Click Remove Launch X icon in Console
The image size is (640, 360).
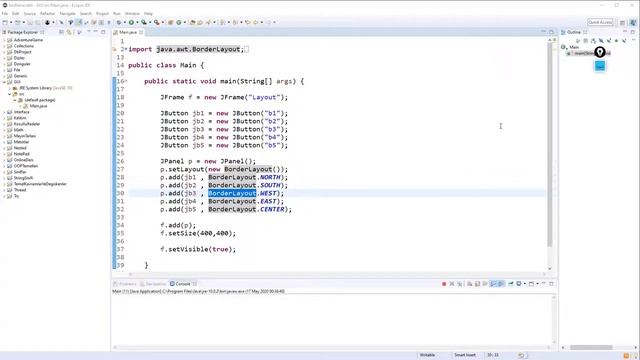pyautogui.click(x=452, y=284)
